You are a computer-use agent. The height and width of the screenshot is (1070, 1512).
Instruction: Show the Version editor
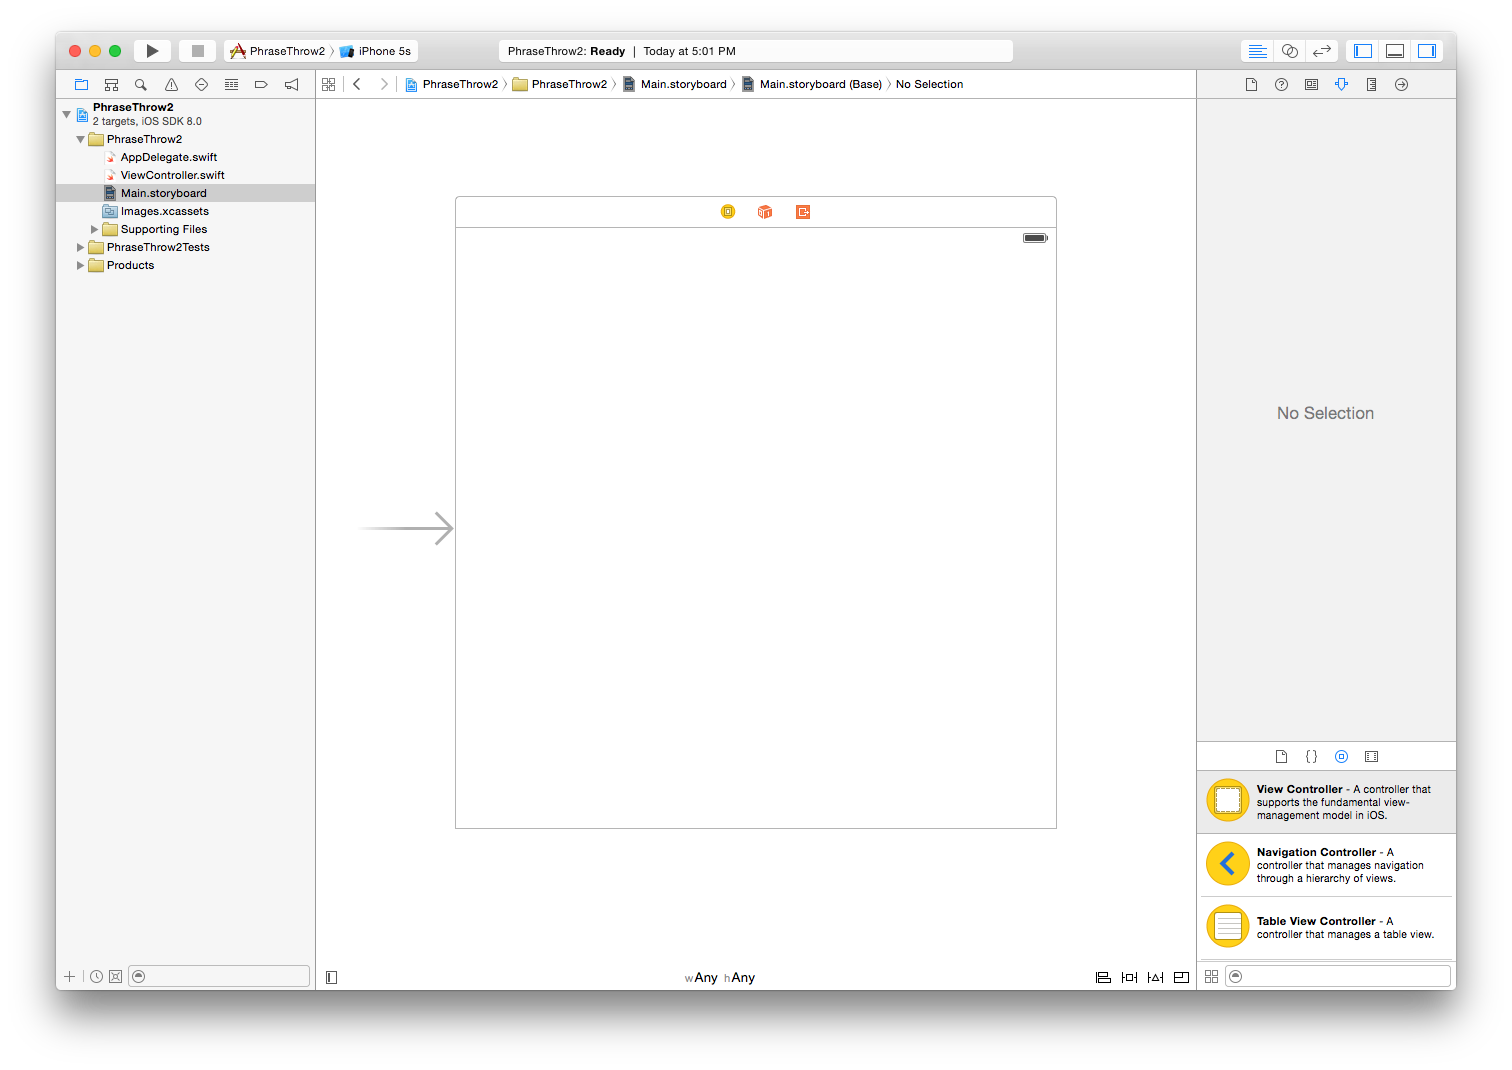[x=1322, y=51]
